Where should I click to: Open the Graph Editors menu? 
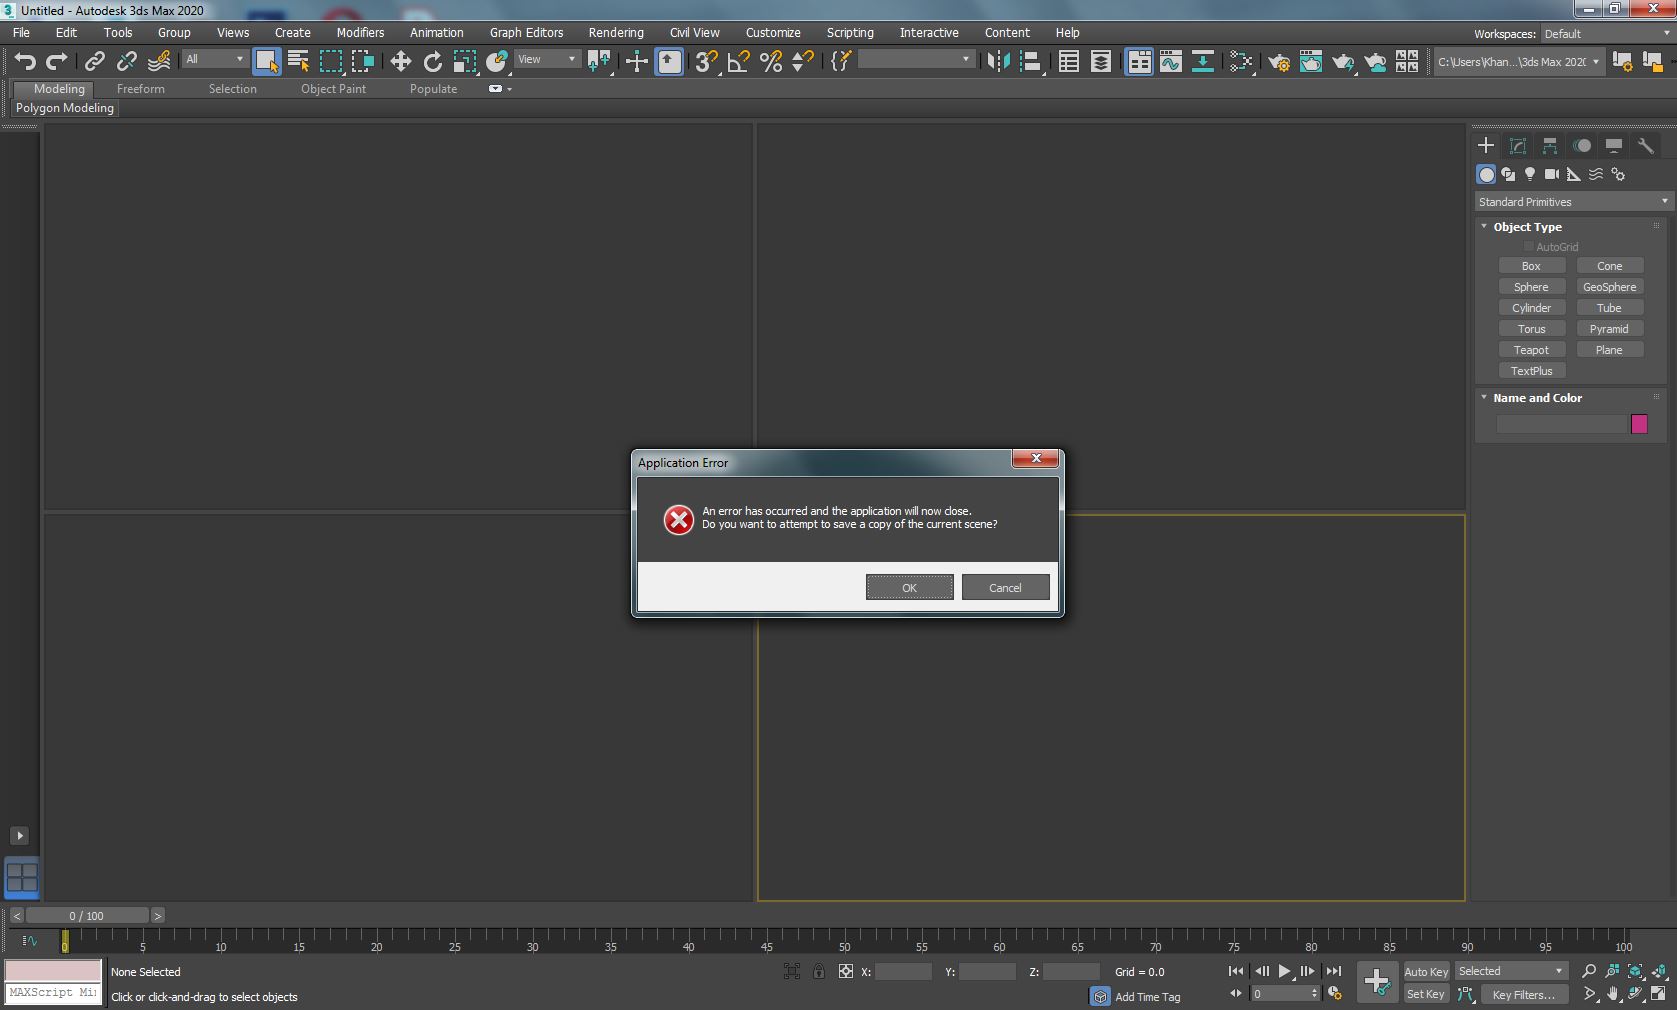[526, 32]
